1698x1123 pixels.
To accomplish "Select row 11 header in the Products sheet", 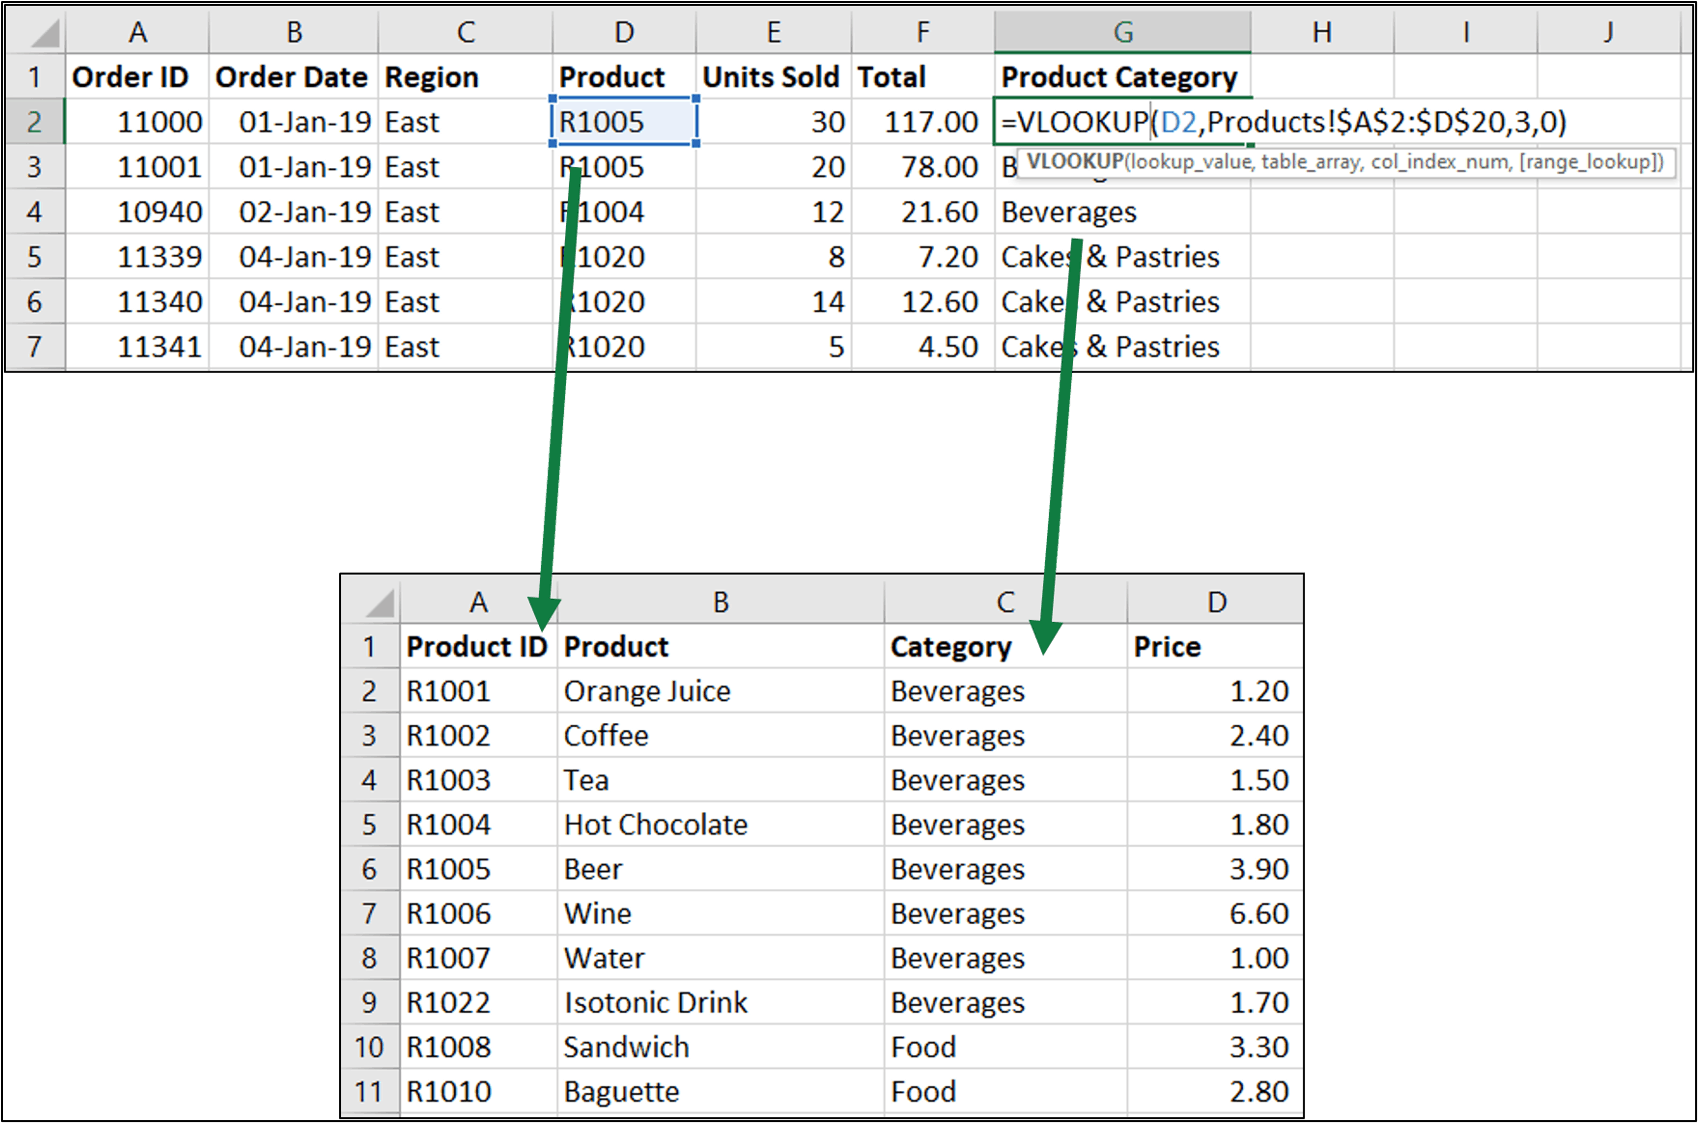I will coord(370,1092).
